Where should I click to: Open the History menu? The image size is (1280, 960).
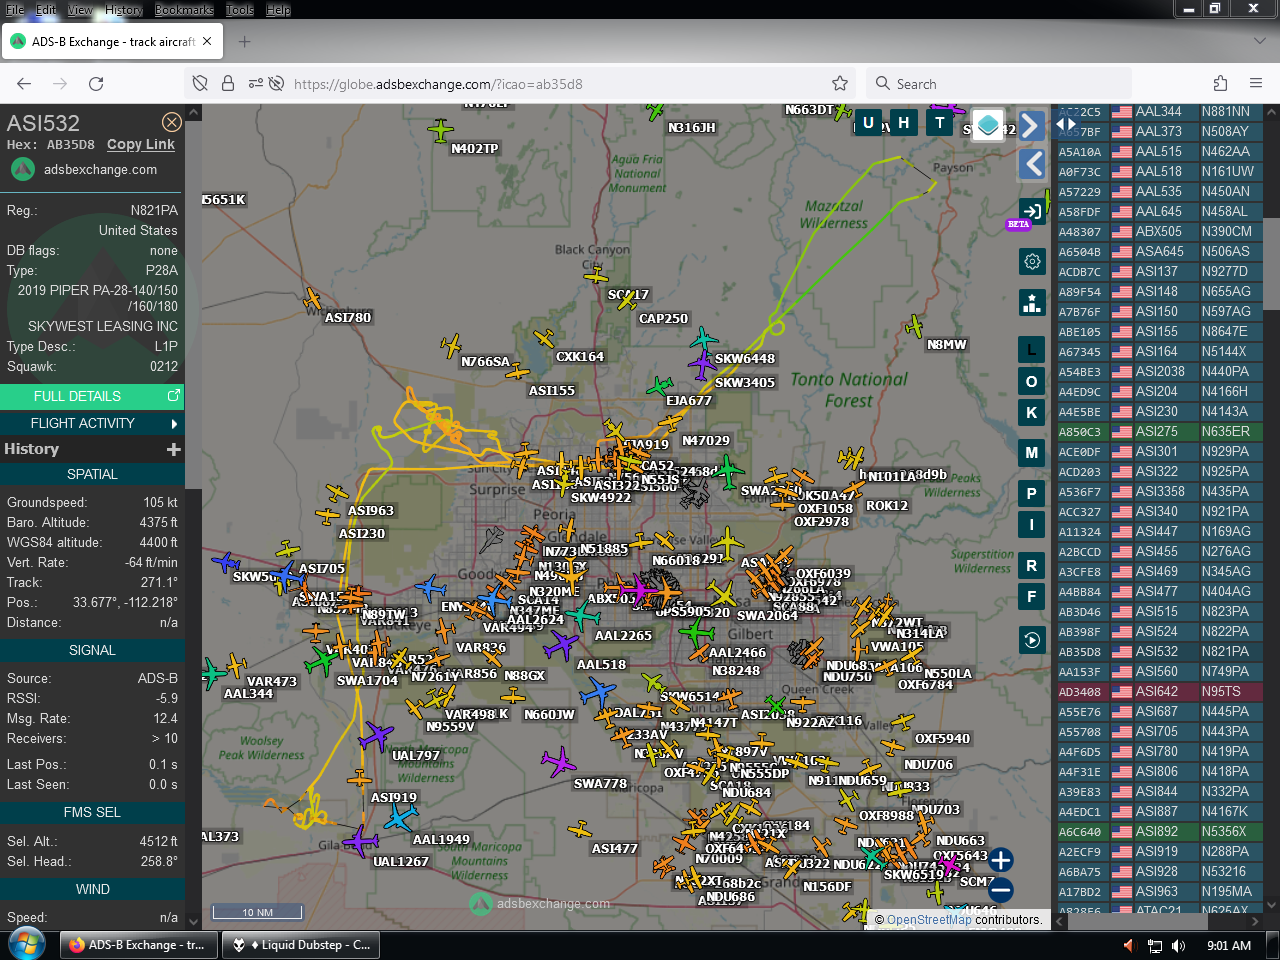(124, 9)
